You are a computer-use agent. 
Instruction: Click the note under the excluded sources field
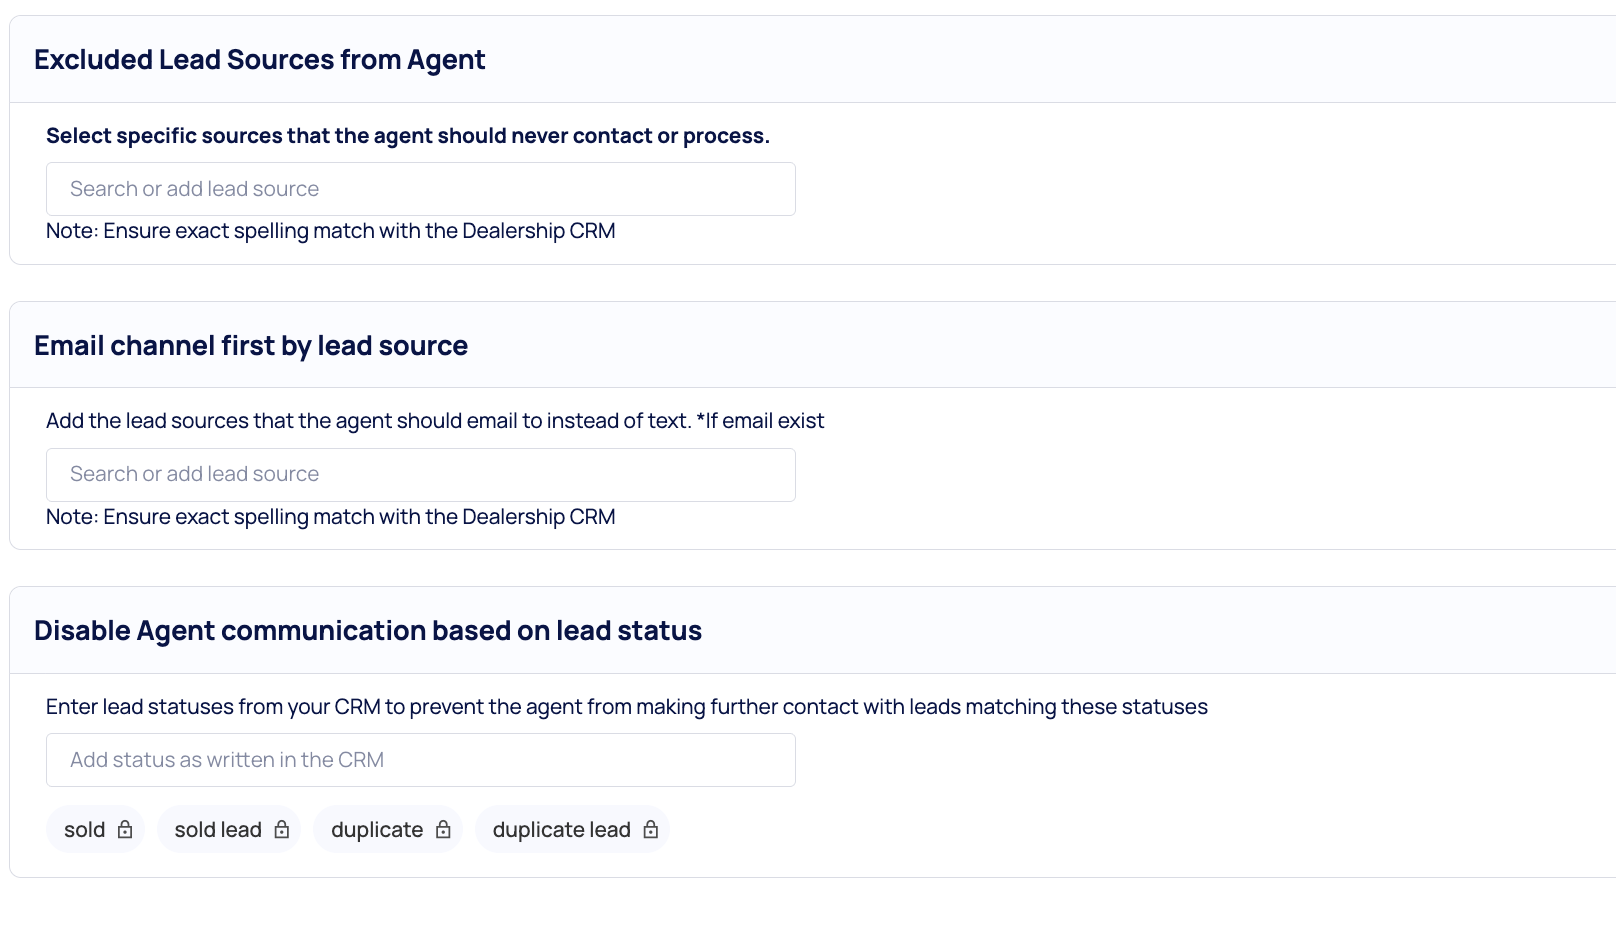tap(330, 231)
